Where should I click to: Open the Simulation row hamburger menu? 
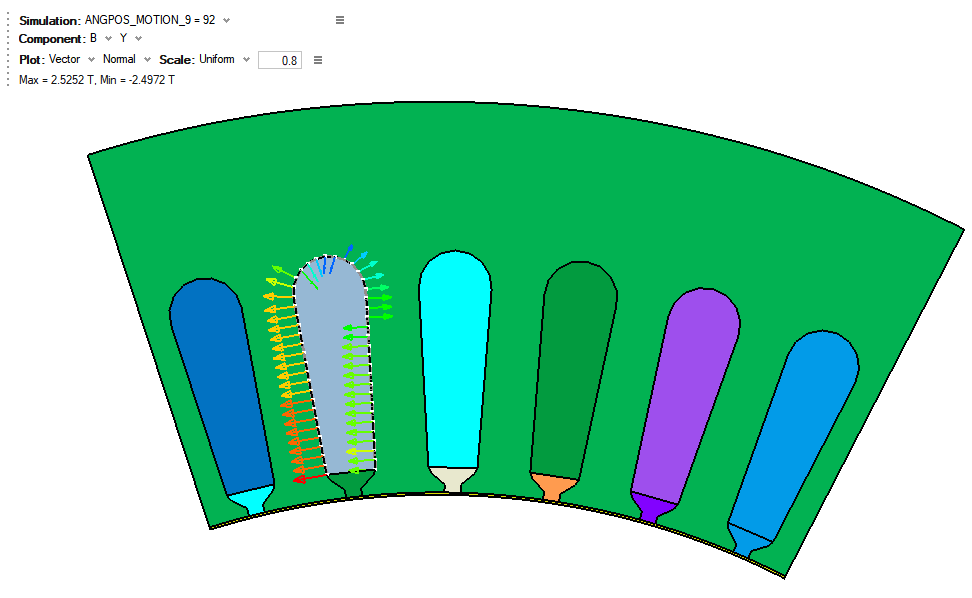pos(340,20)
